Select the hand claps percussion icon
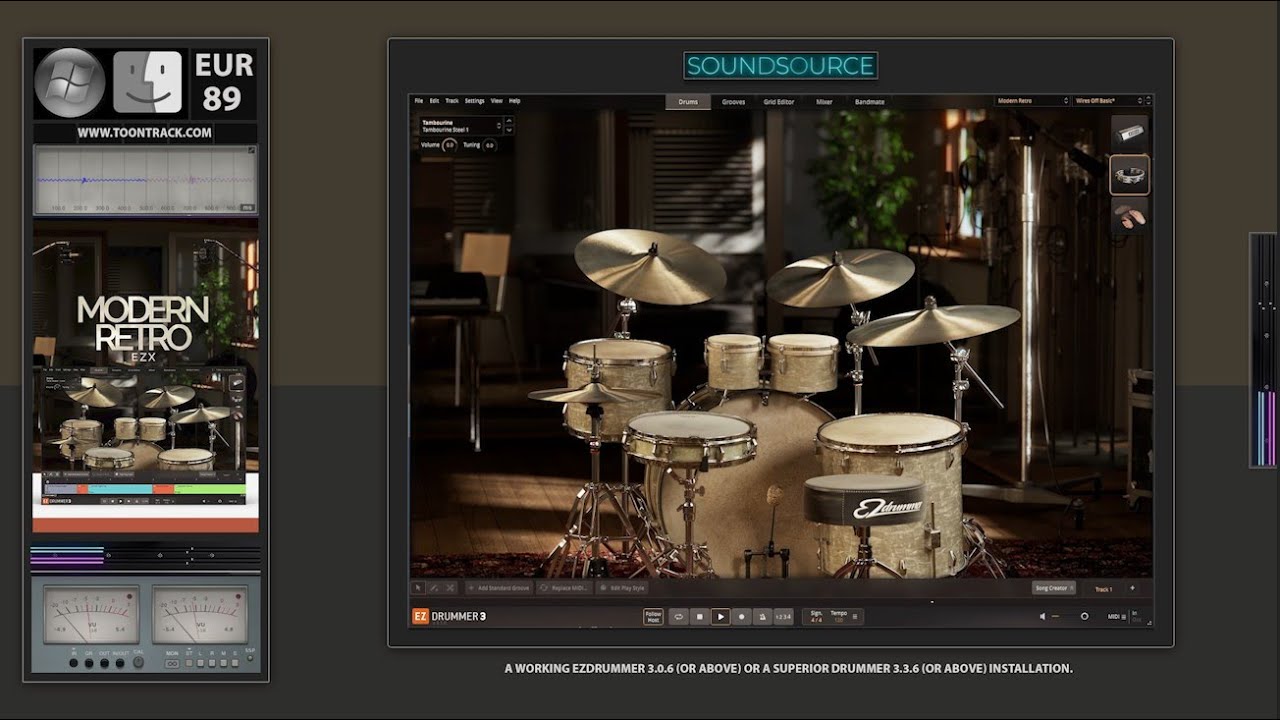Viewport: 1280px width, 720px height. click(1130, 215)
